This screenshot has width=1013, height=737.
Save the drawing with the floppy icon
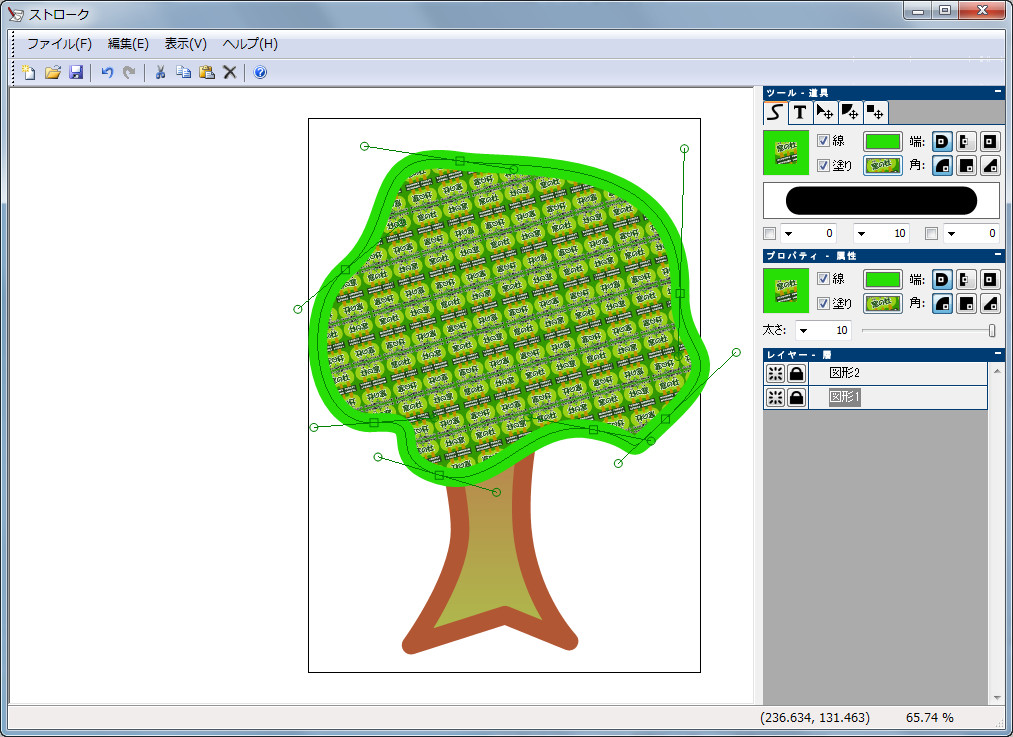(x=76, y=72)
